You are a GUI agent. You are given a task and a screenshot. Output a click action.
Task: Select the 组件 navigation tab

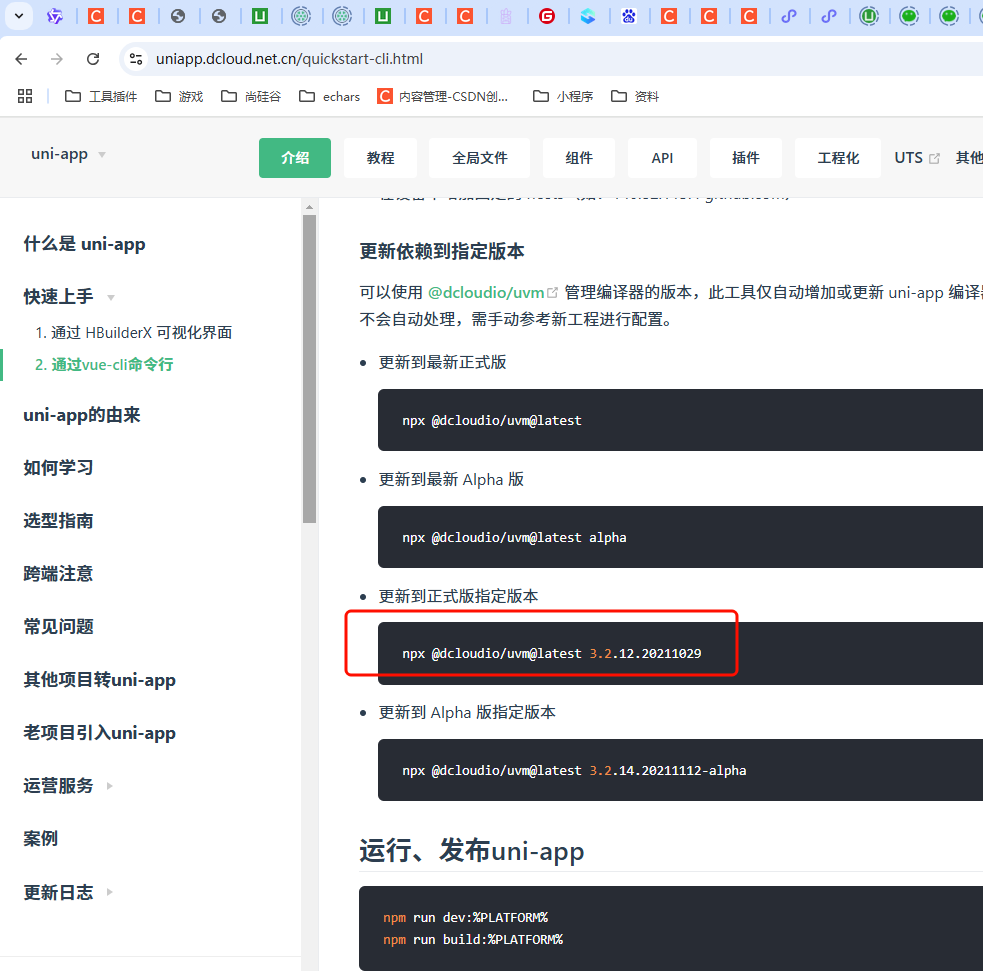[x=579, y=158]
